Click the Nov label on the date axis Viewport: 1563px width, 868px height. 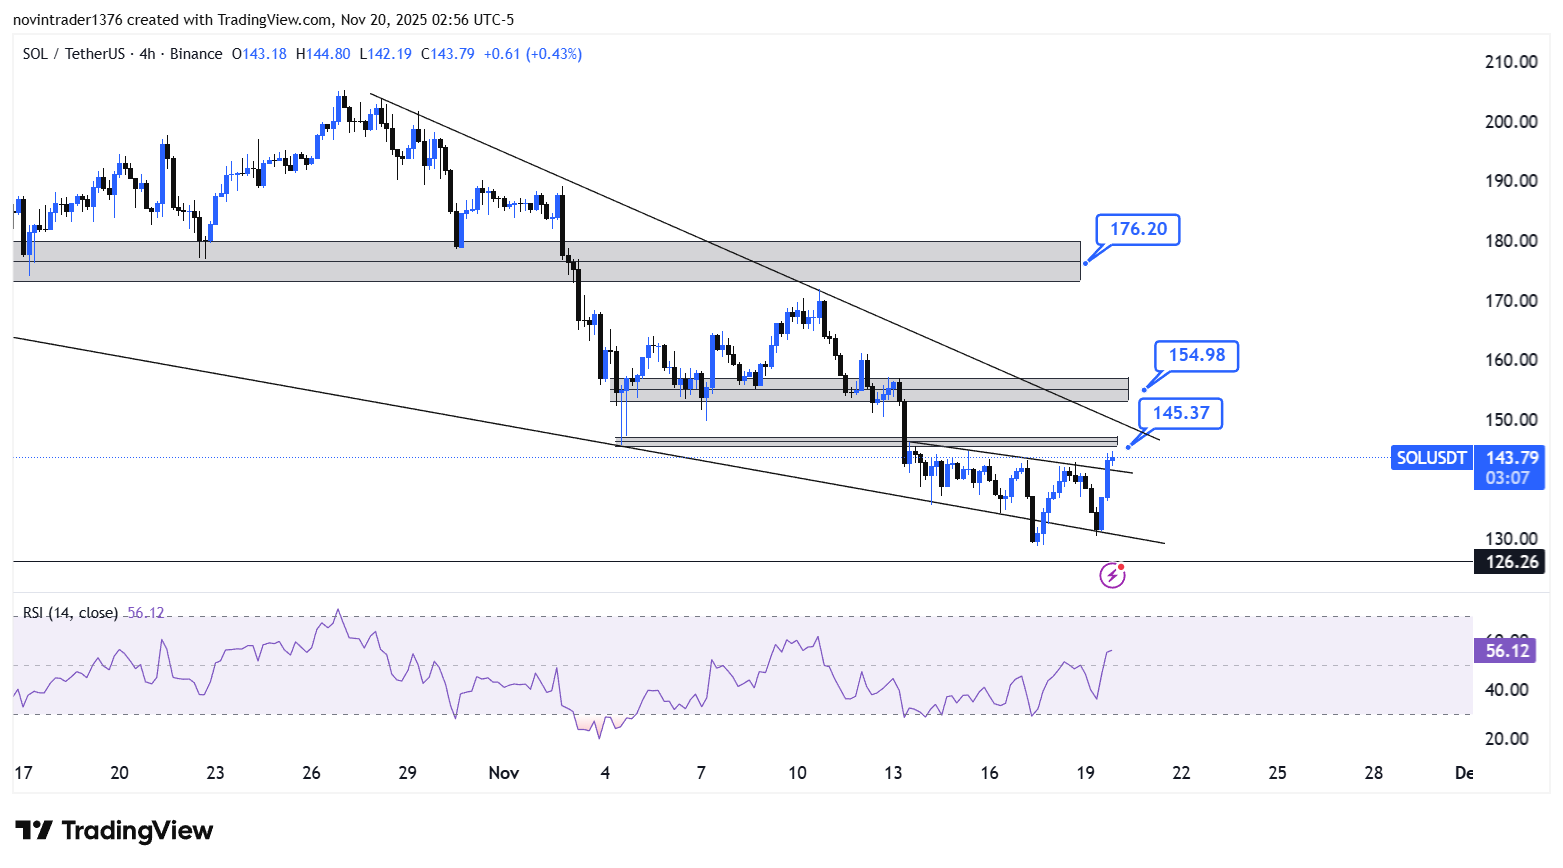point(504,773)
